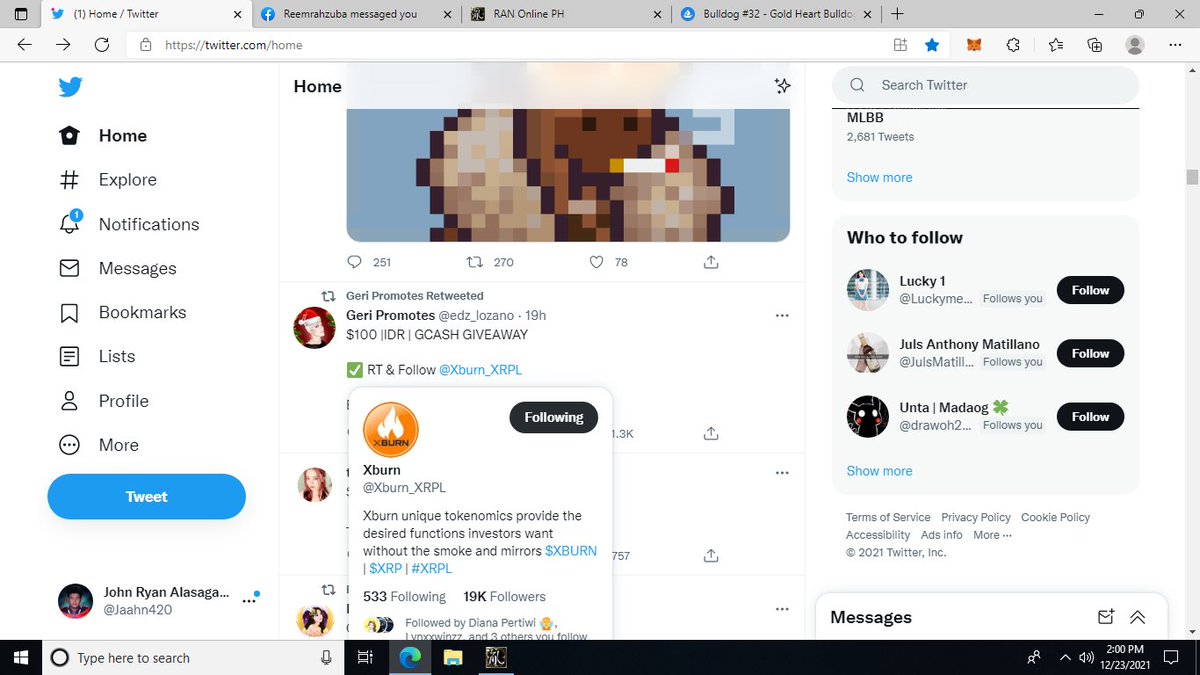Go to Profile in the sidebar
Image resolution: width=1200 pixels, height=675 pixels.
click(x=104, y=401)
